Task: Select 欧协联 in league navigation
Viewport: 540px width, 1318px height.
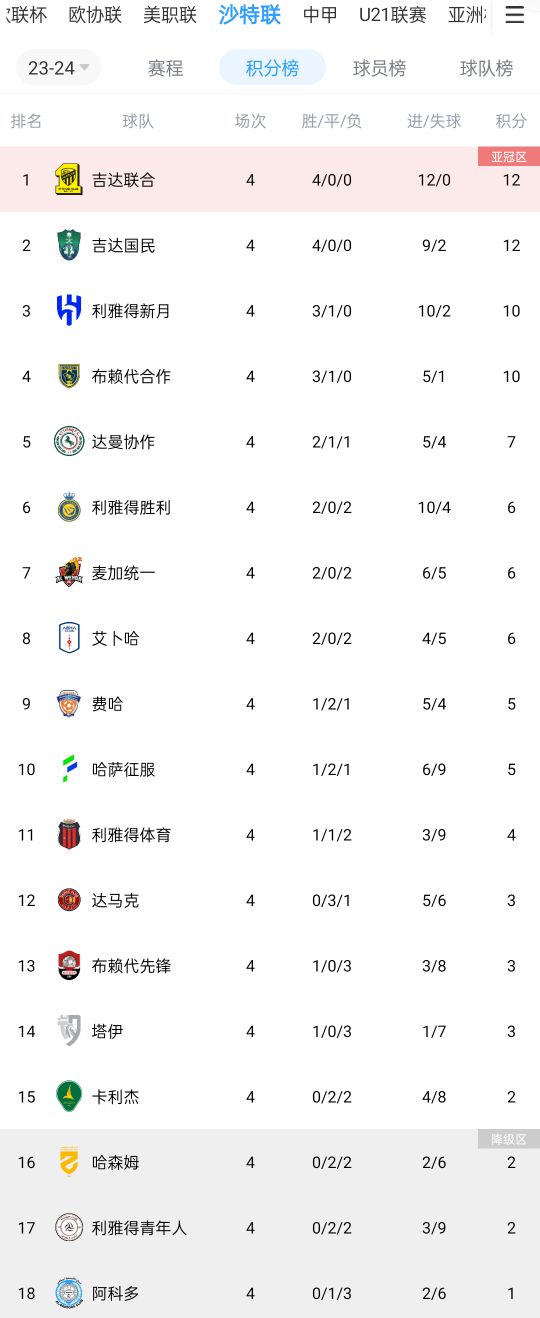Action: 95,15
